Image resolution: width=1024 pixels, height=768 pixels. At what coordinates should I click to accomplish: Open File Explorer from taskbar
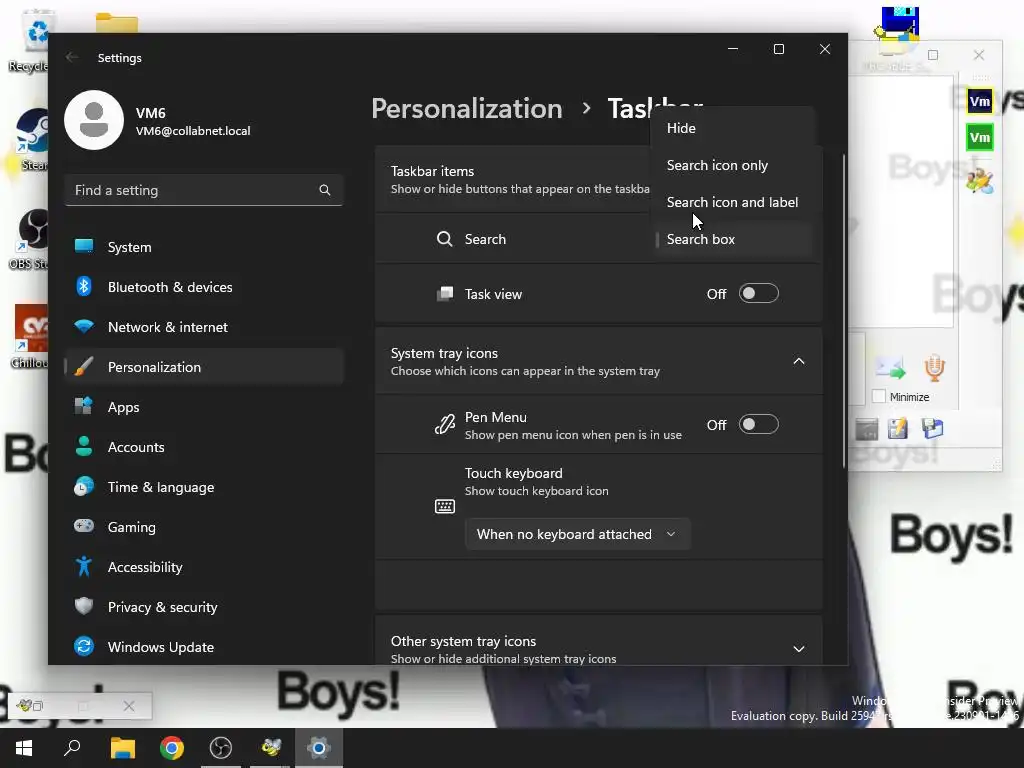click(x=122, y=748)
